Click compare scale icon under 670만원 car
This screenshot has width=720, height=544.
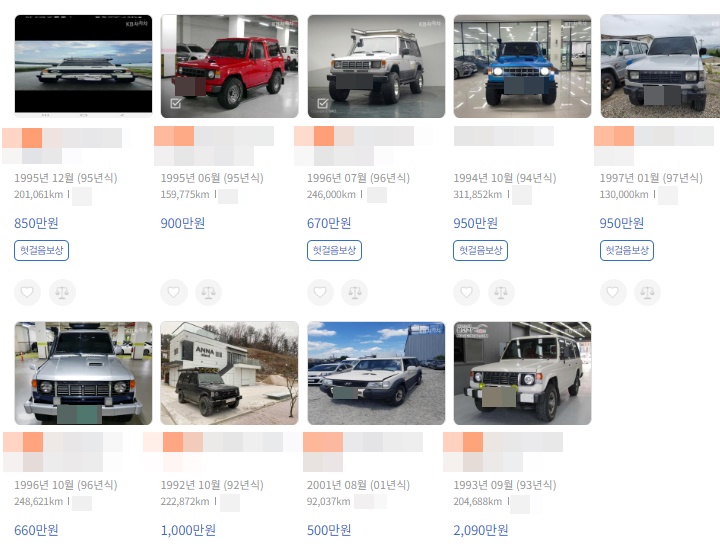pyautogui.click(x=354, y=292)
